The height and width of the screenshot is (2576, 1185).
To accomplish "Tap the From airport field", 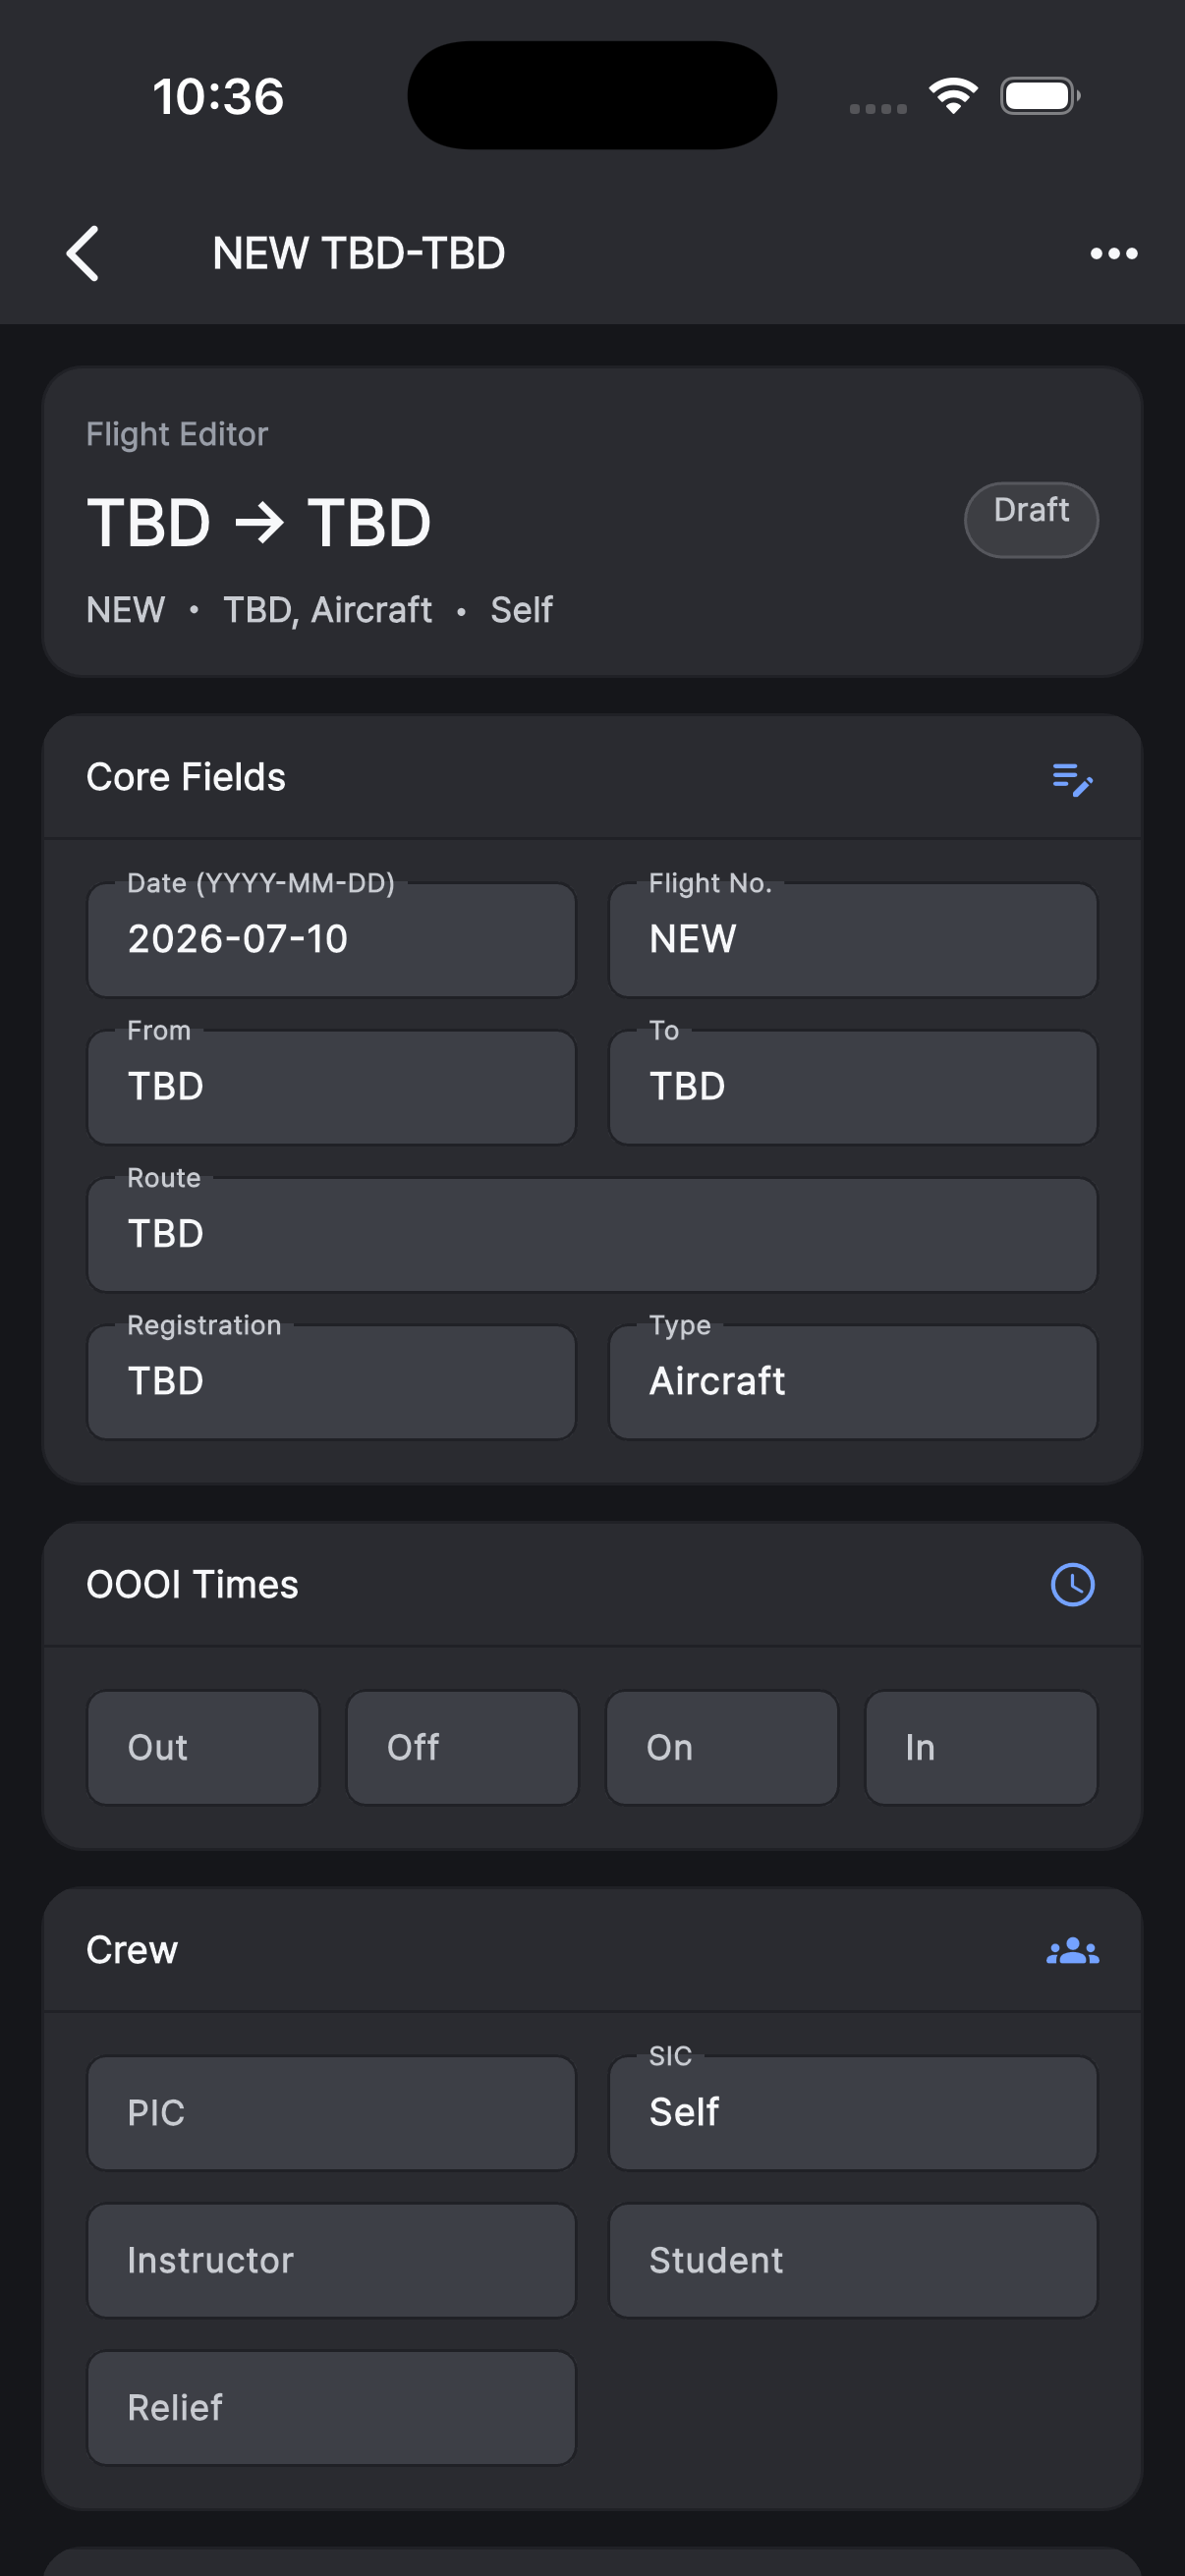I will pyautogui.click(x=332, y=1087).
